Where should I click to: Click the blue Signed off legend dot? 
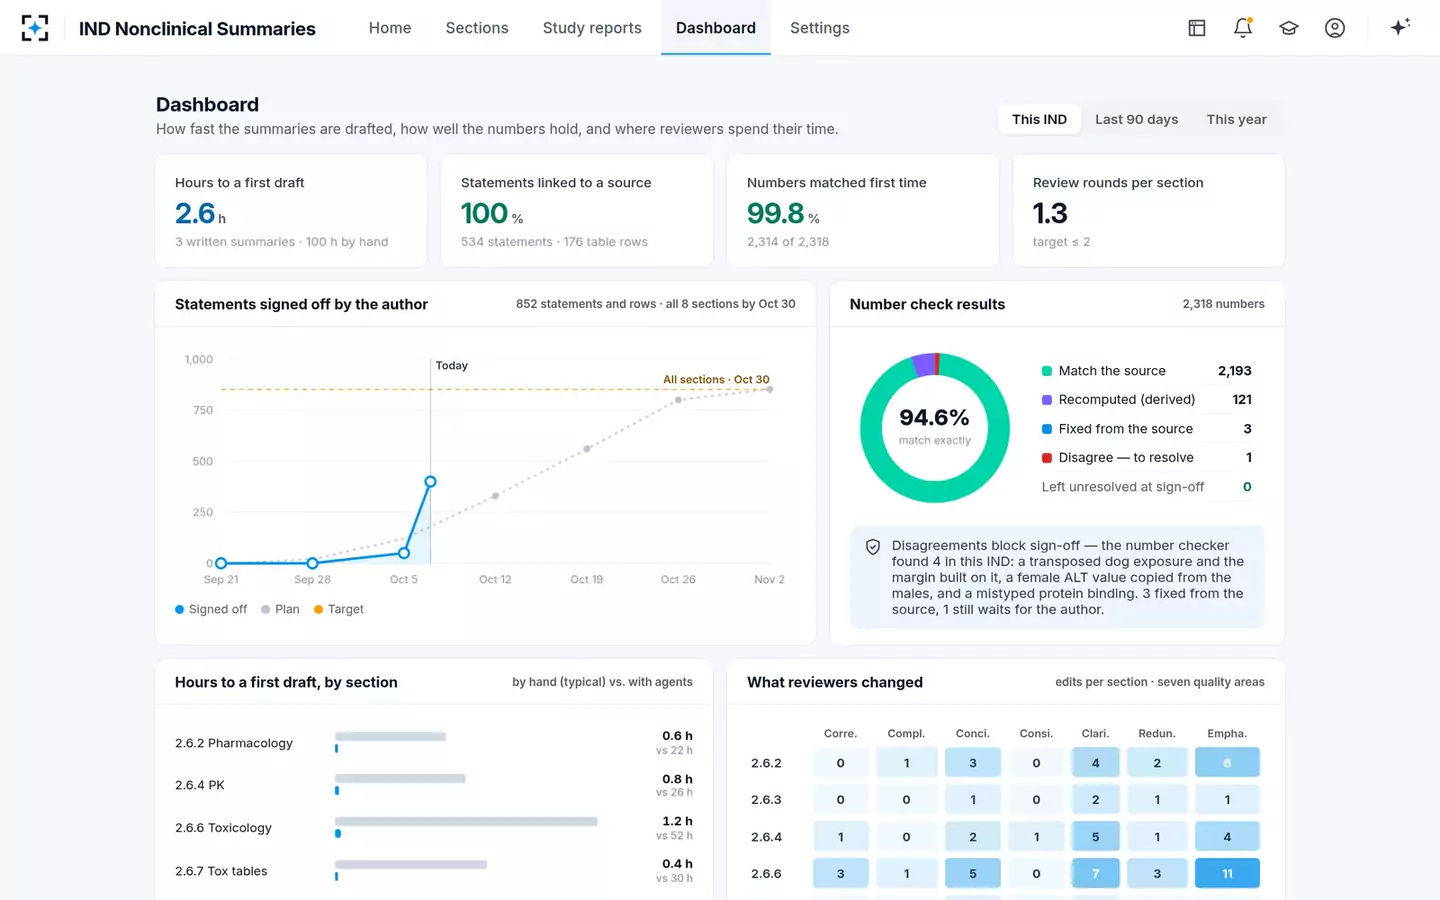[x=180, y=609]
